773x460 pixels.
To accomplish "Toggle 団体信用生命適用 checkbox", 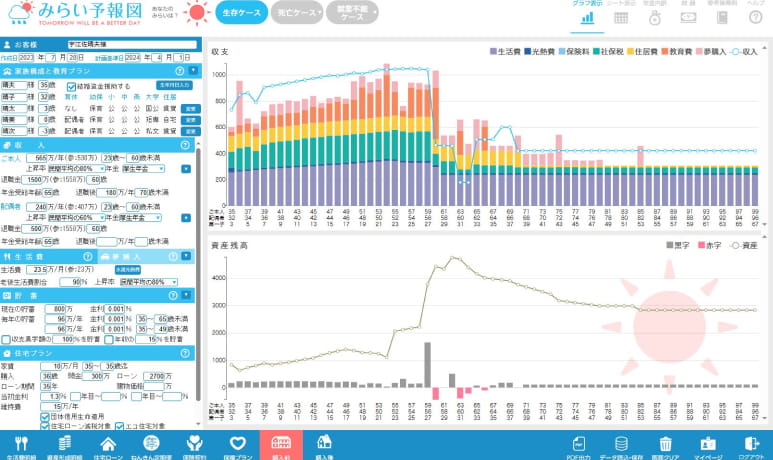I will [43, 417].
